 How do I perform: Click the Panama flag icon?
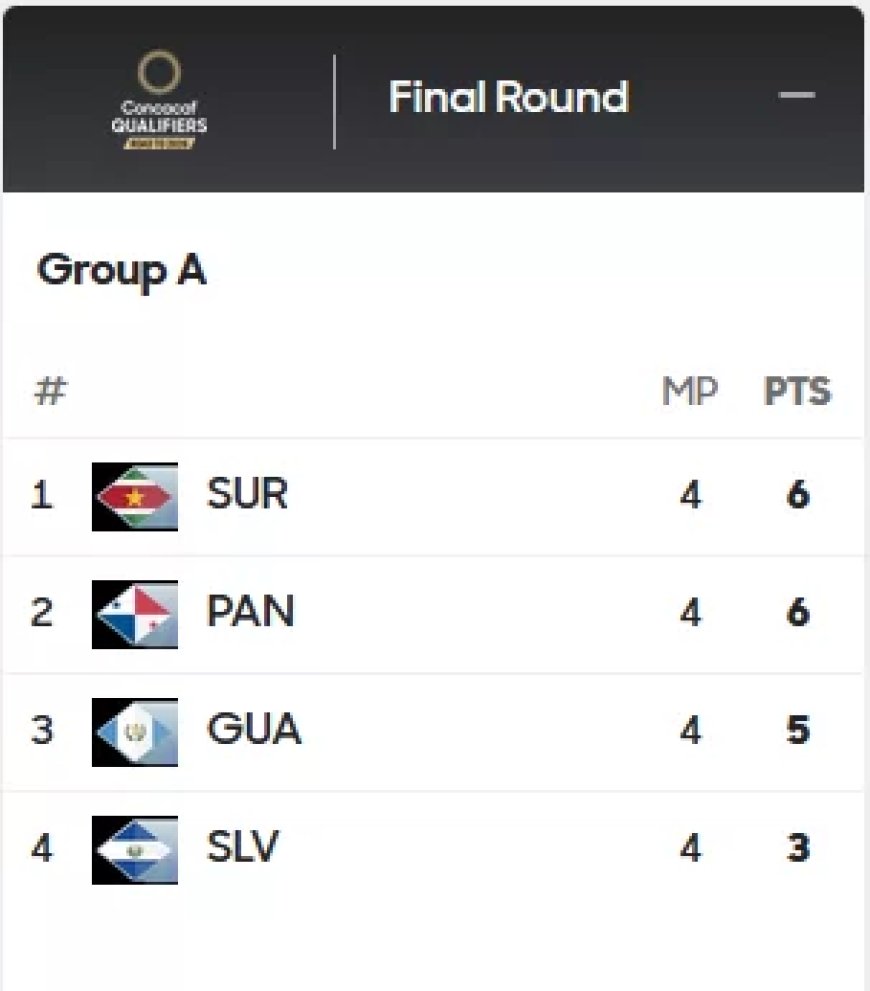tap(135, 614)
